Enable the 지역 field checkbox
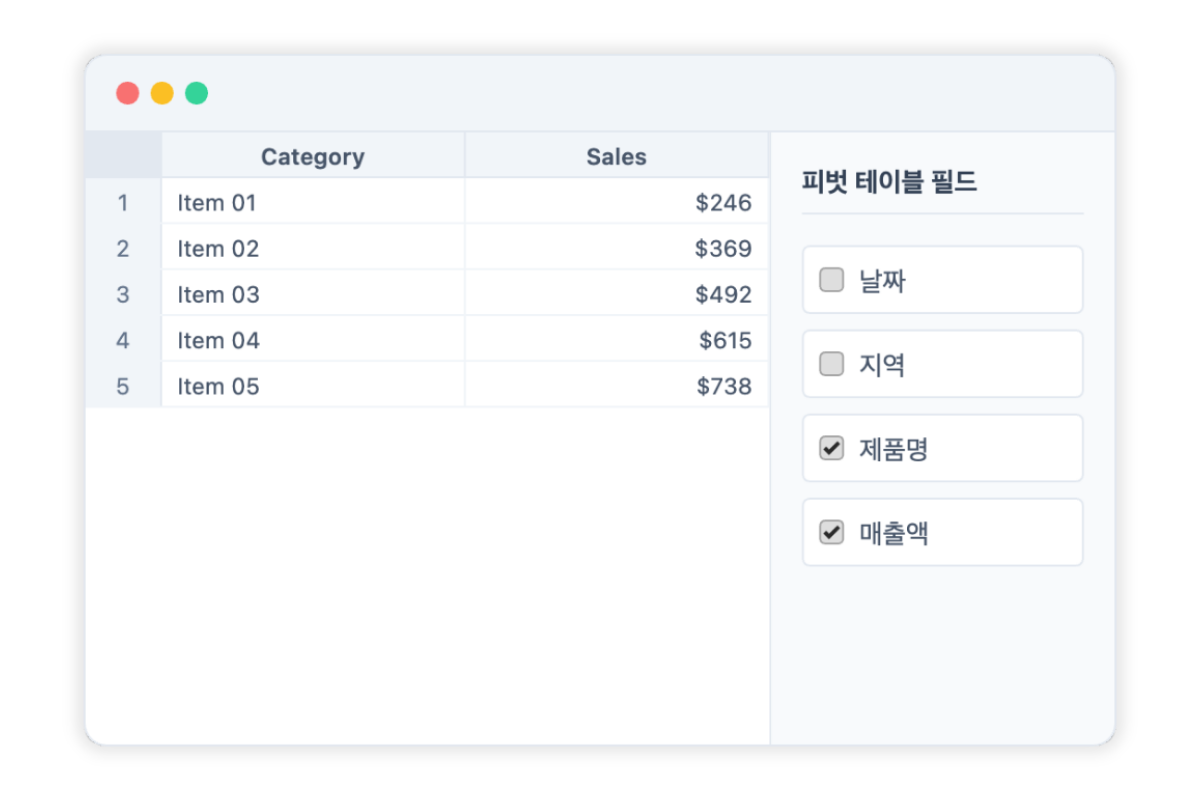 832,364
